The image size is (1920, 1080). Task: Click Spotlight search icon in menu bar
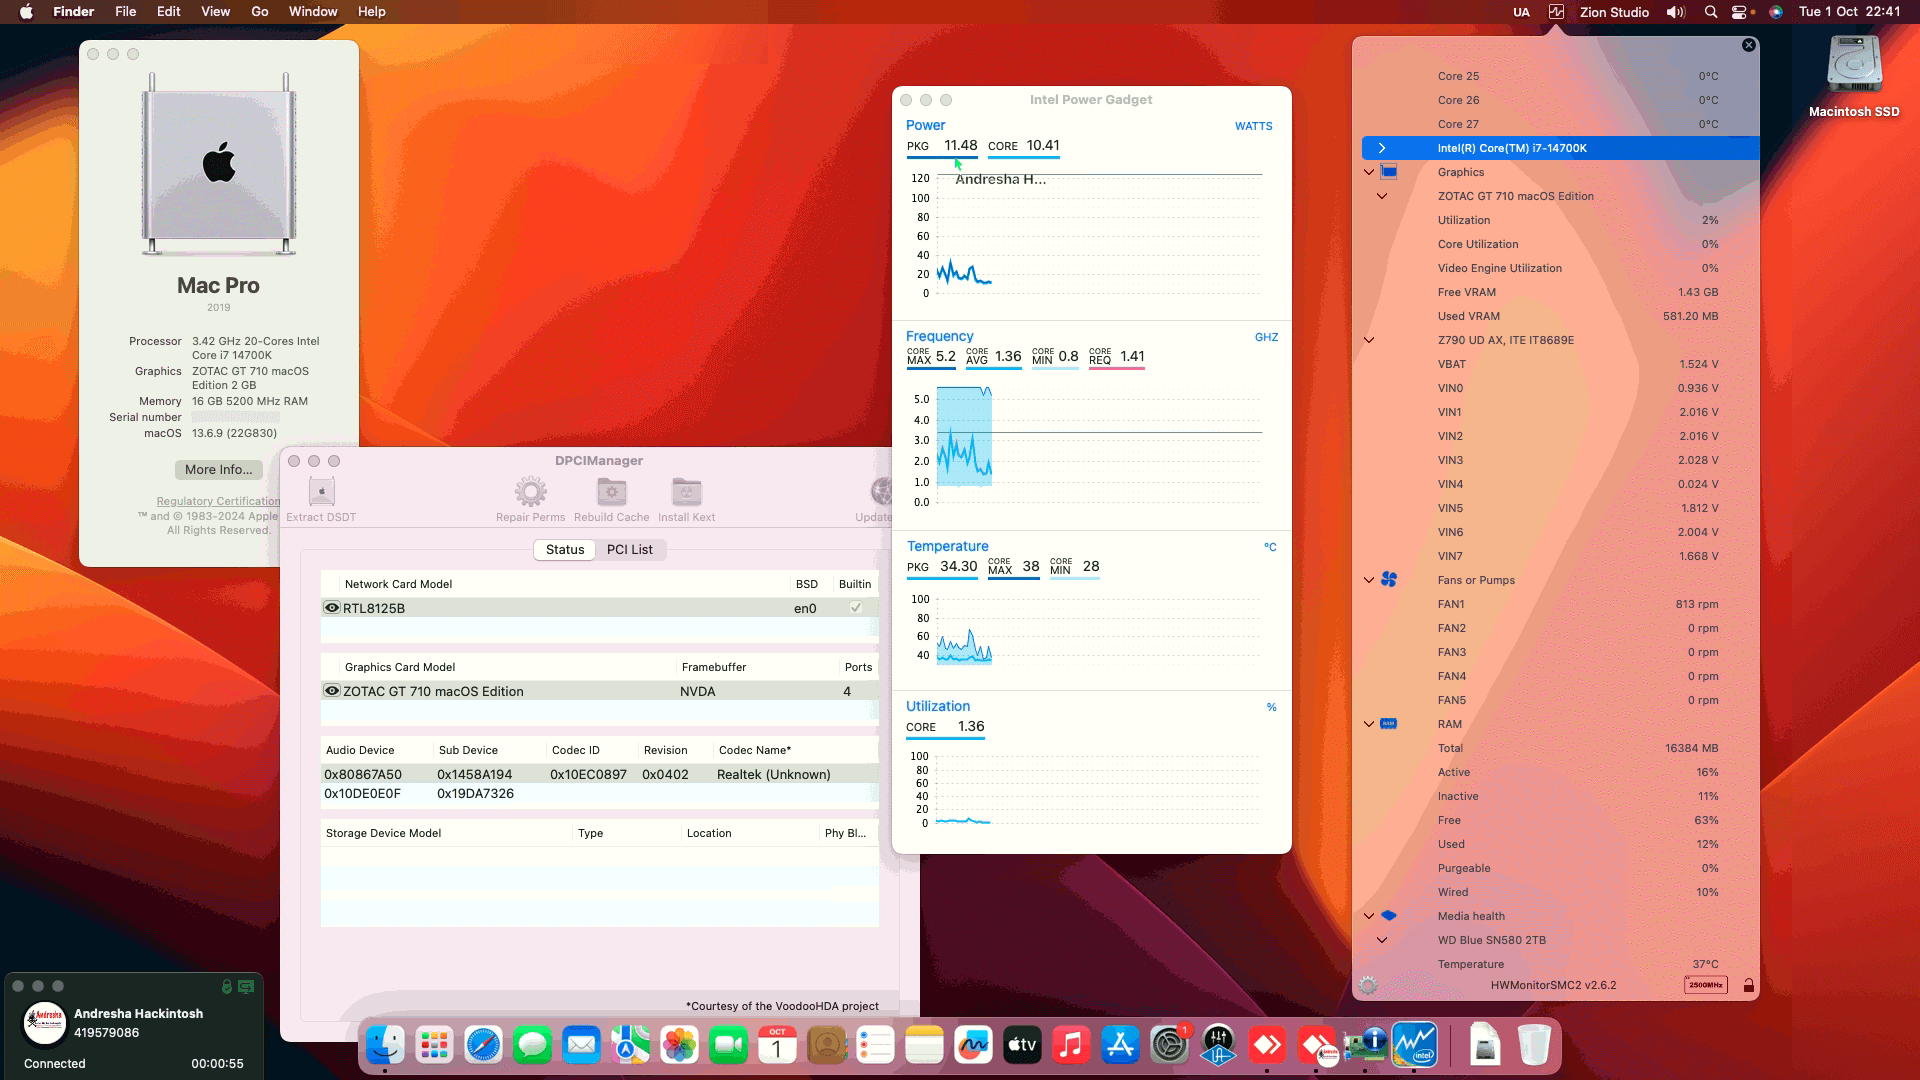[x=1711, y=12]
